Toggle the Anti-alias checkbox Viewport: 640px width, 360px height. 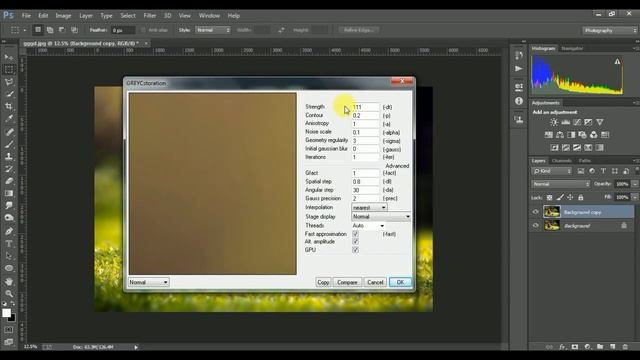click(143, 30)
